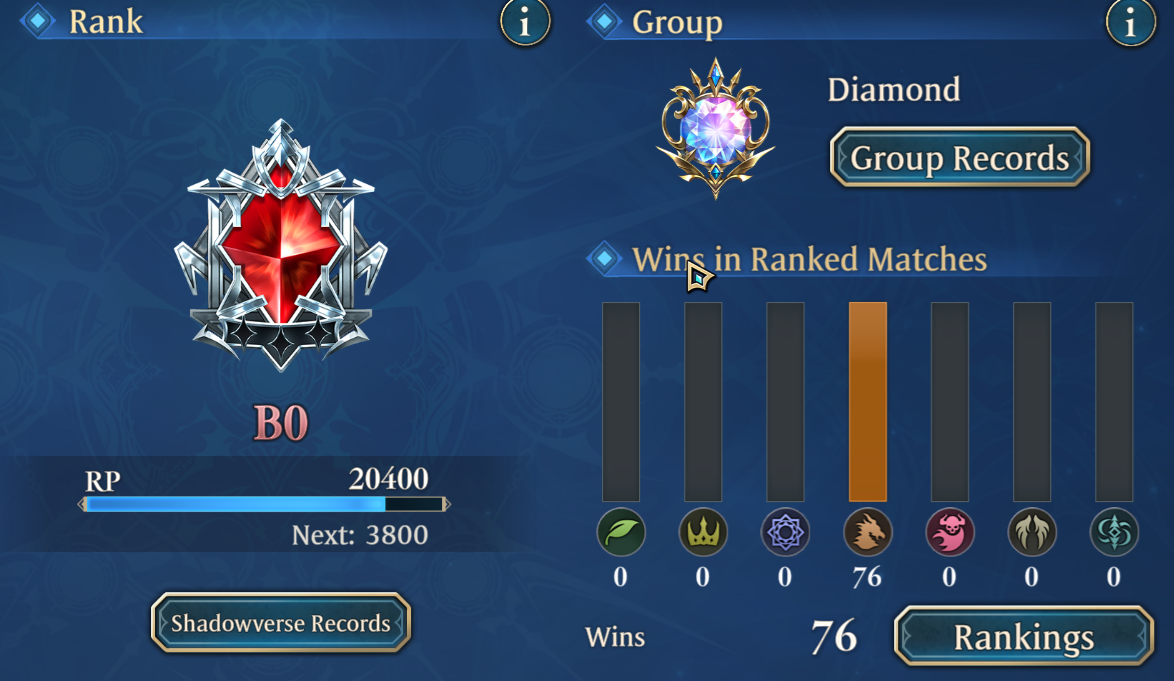The width and height of the screenshot is (1174, 681).
Task: Select the Forestcraft leaf class icon
Action: 621,532
